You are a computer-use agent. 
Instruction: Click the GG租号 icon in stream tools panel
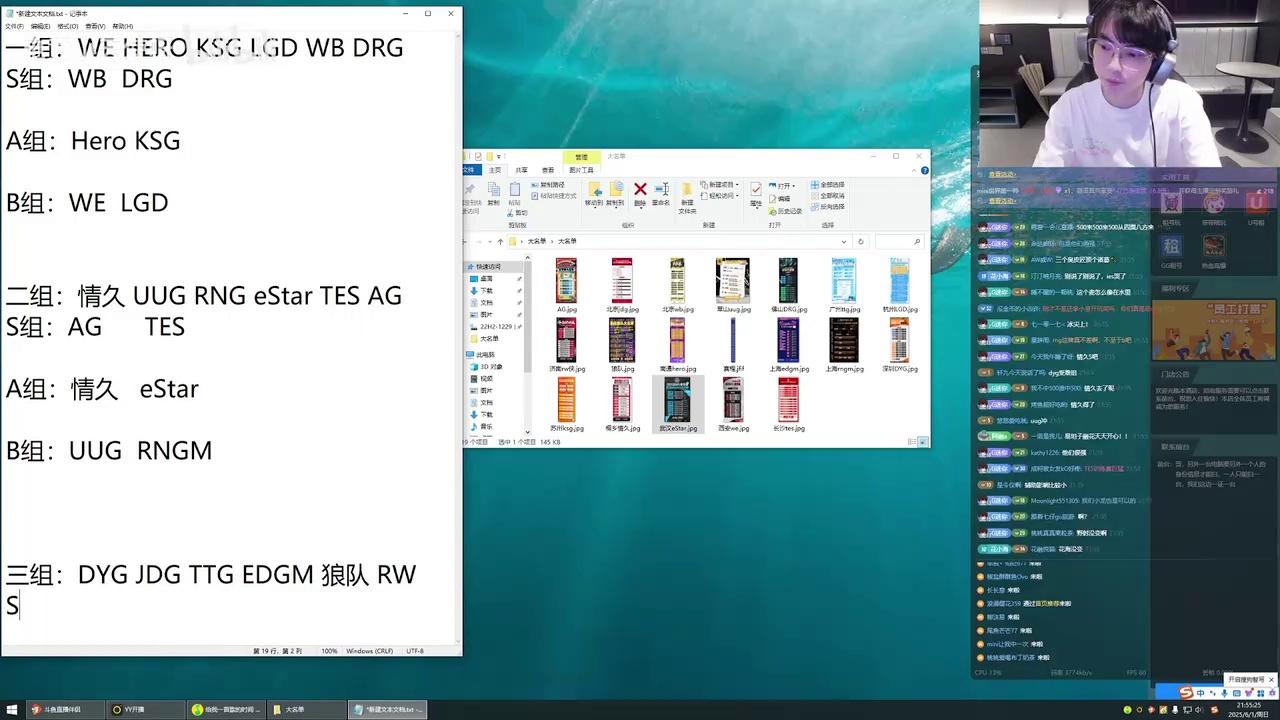point(1171,247)
